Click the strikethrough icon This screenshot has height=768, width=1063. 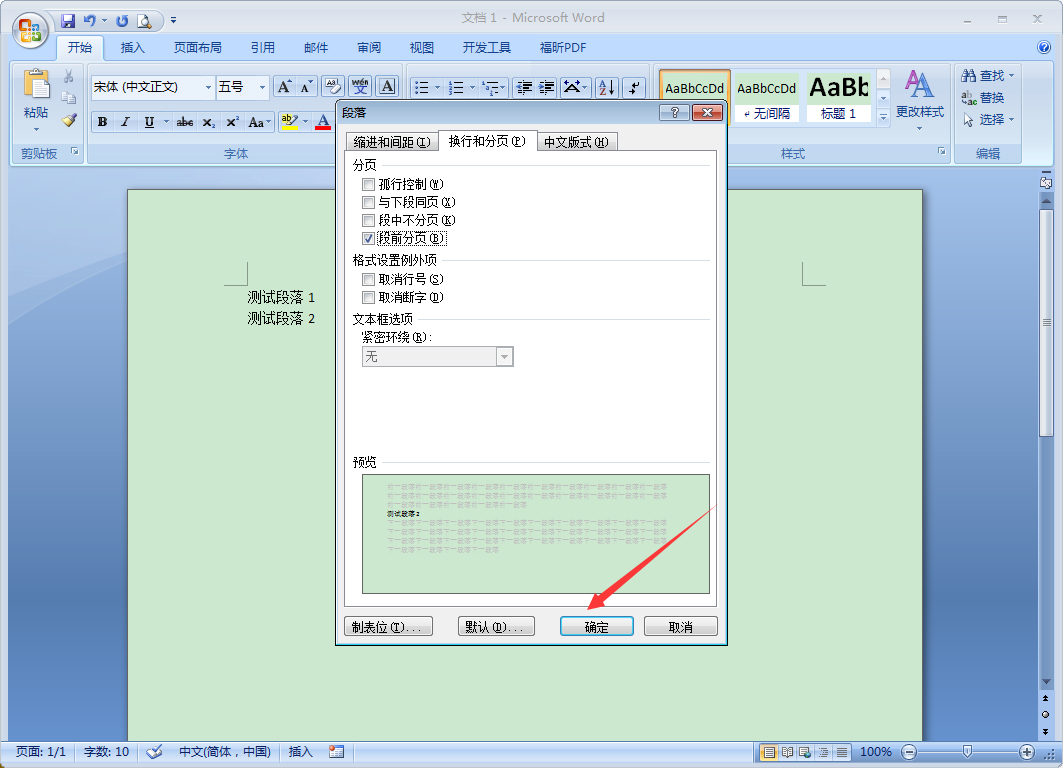pyautogui.click(x=184, y=122)
